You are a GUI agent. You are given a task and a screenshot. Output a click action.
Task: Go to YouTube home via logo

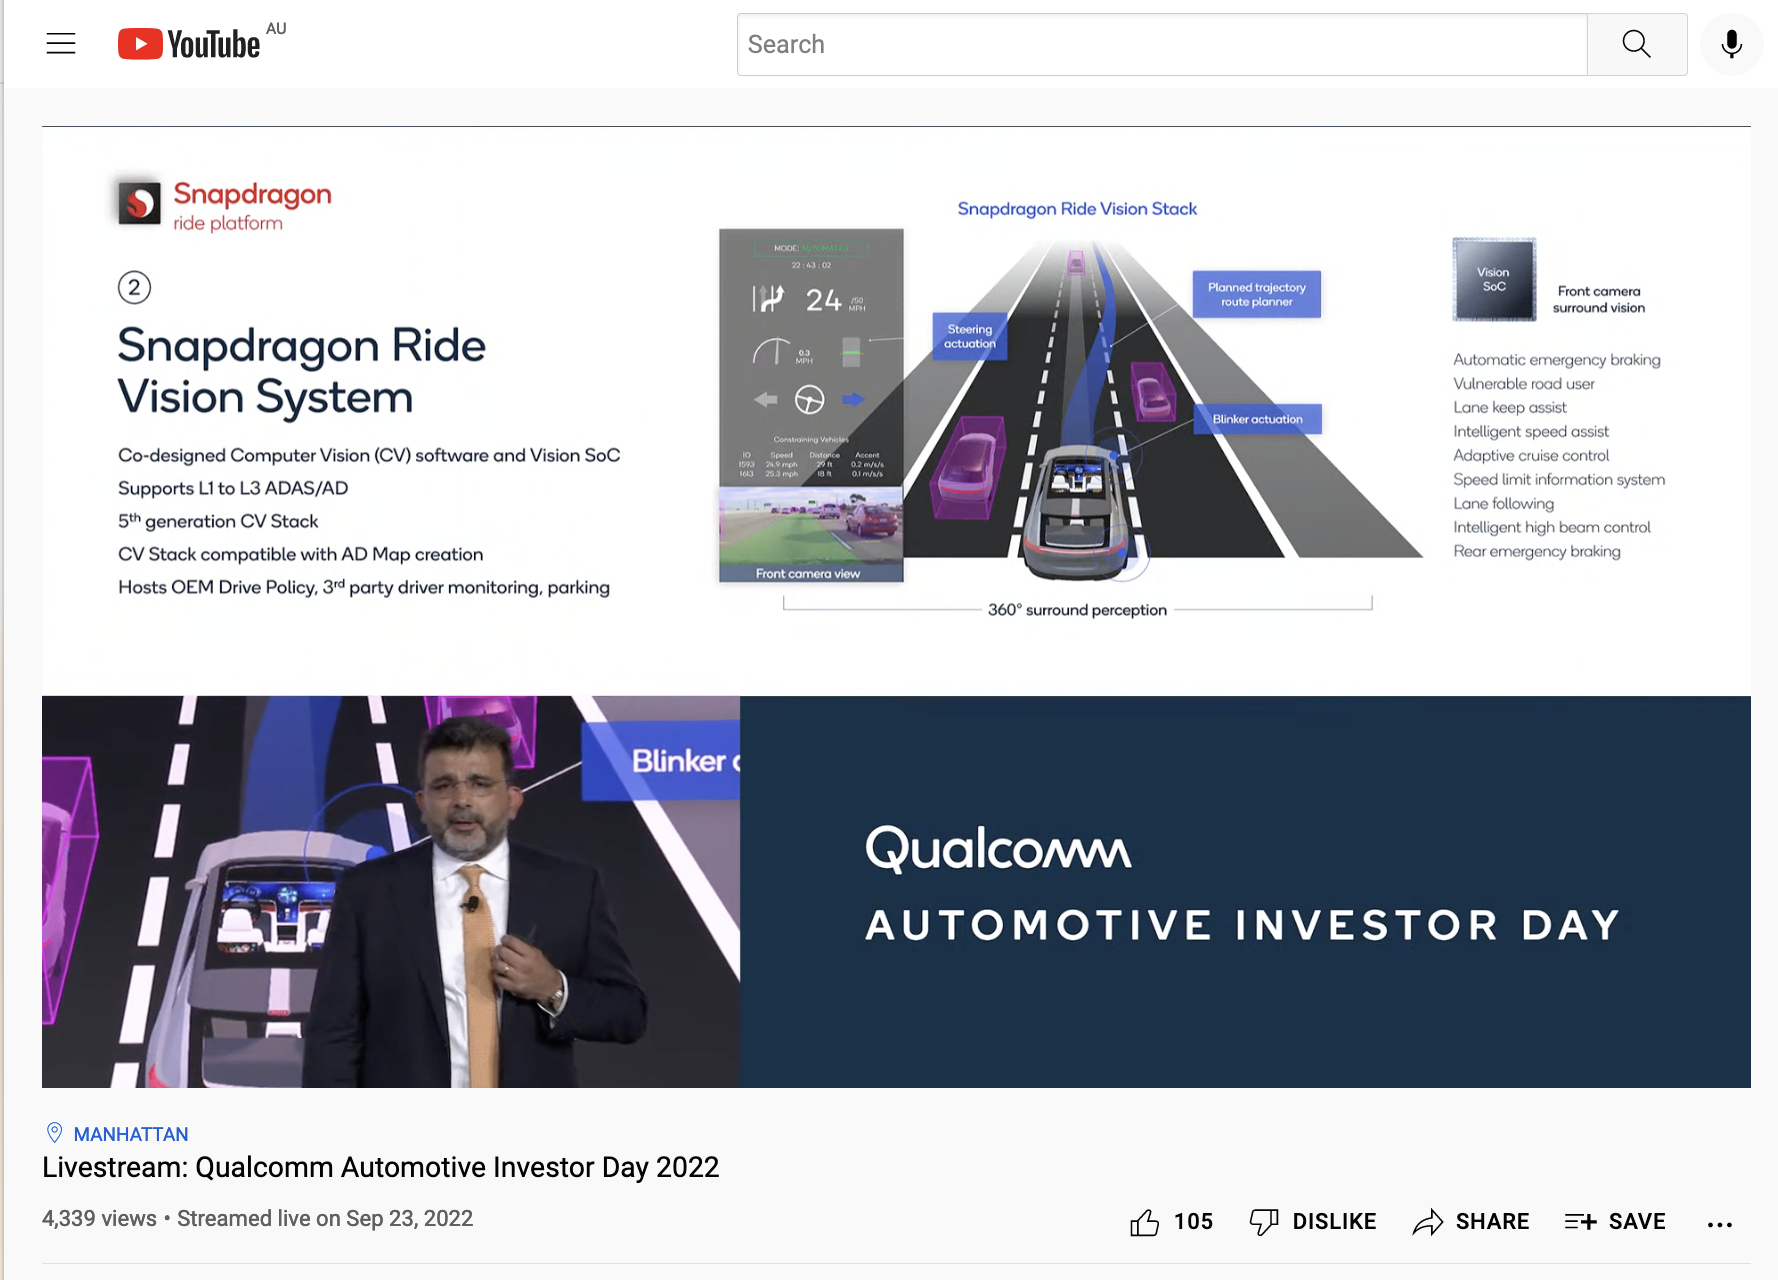click(189, 44)
